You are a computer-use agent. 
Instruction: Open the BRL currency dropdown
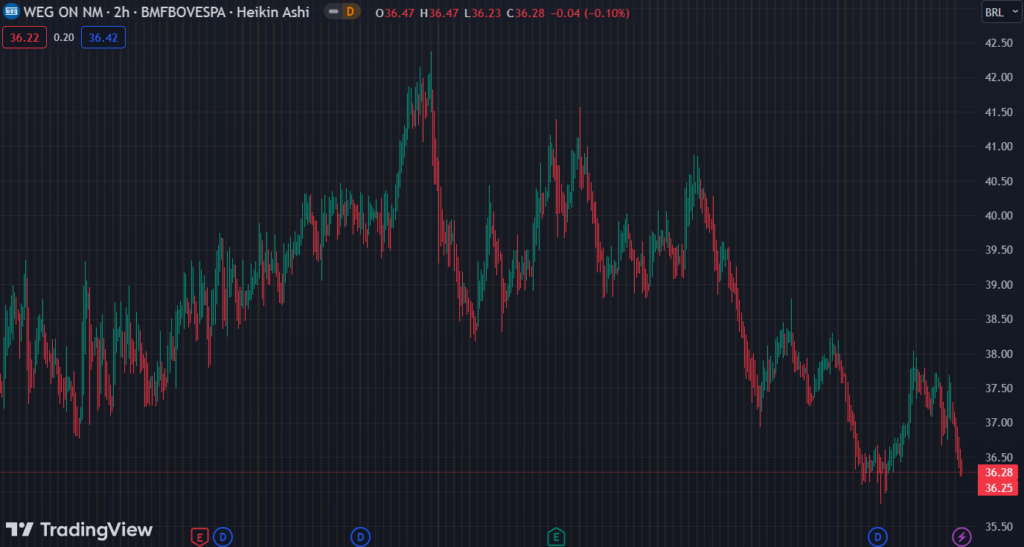point(1001,12)
